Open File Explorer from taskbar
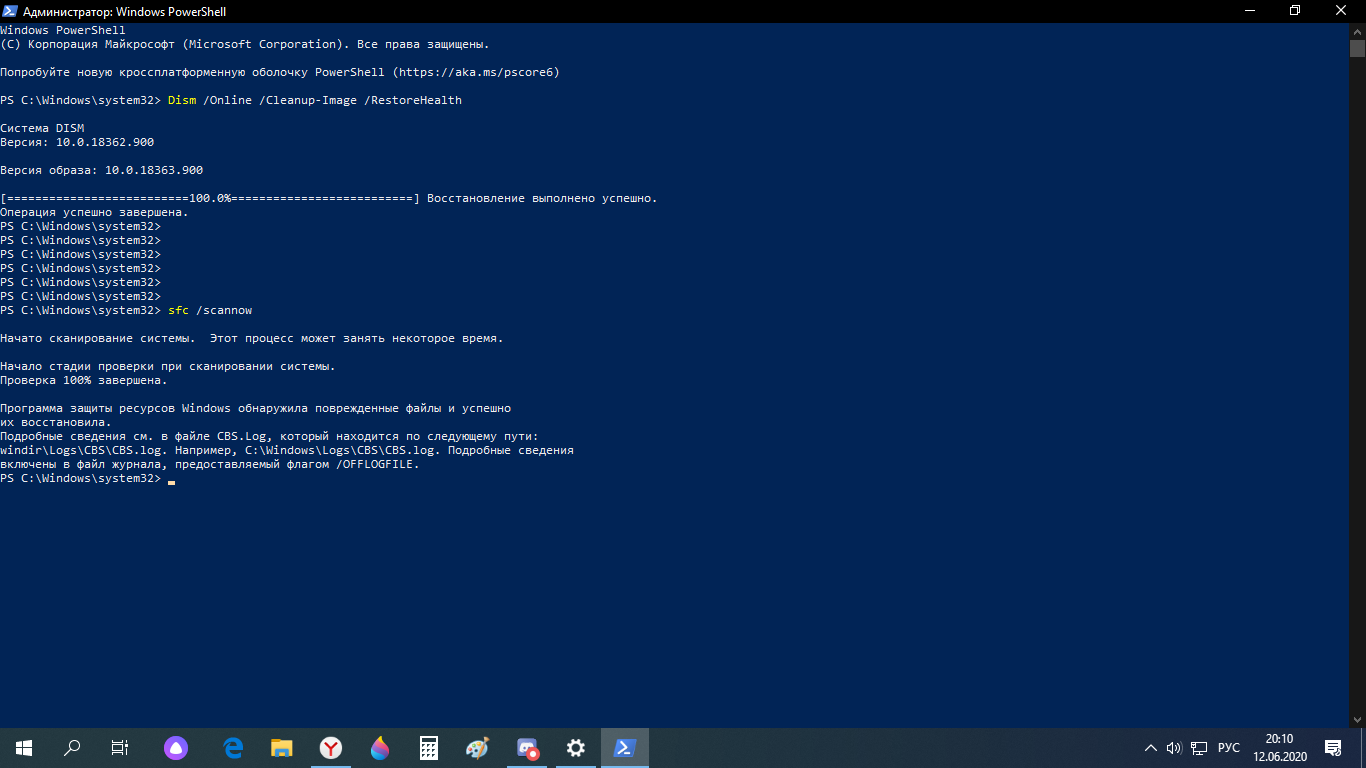The image size is (1366, 768). point(283,747)
